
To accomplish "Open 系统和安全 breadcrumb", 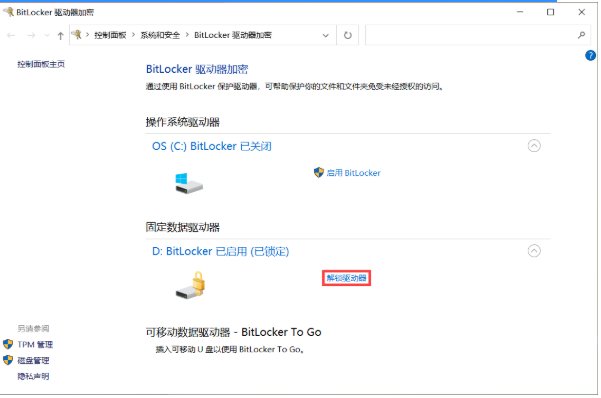I will (x=160, y=35).
